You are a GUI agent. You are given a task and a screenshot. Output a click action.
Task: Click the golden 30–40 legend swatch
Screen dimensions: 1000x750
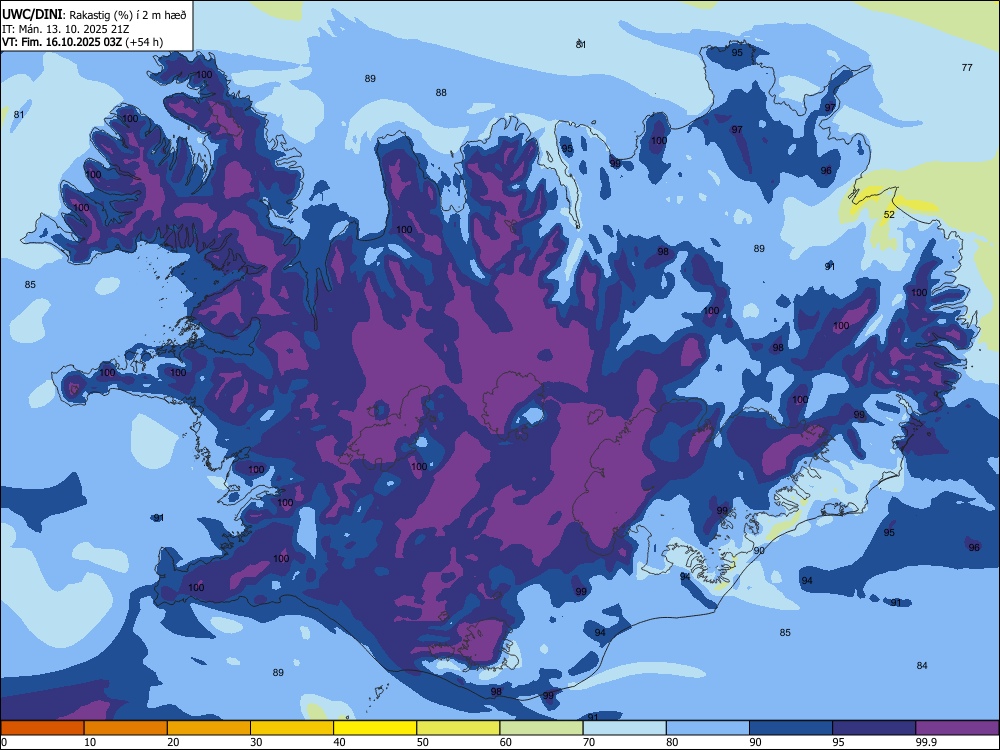point(292,728)
